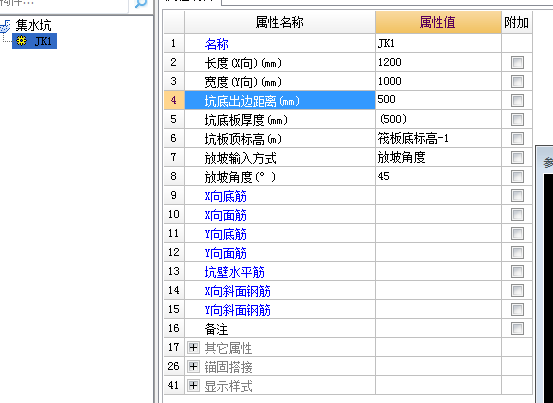Tick the 附加 checkbox for 坑壁水平筋
The height and width of the screenshot is (403, 553).
click(x=517, y=272)
